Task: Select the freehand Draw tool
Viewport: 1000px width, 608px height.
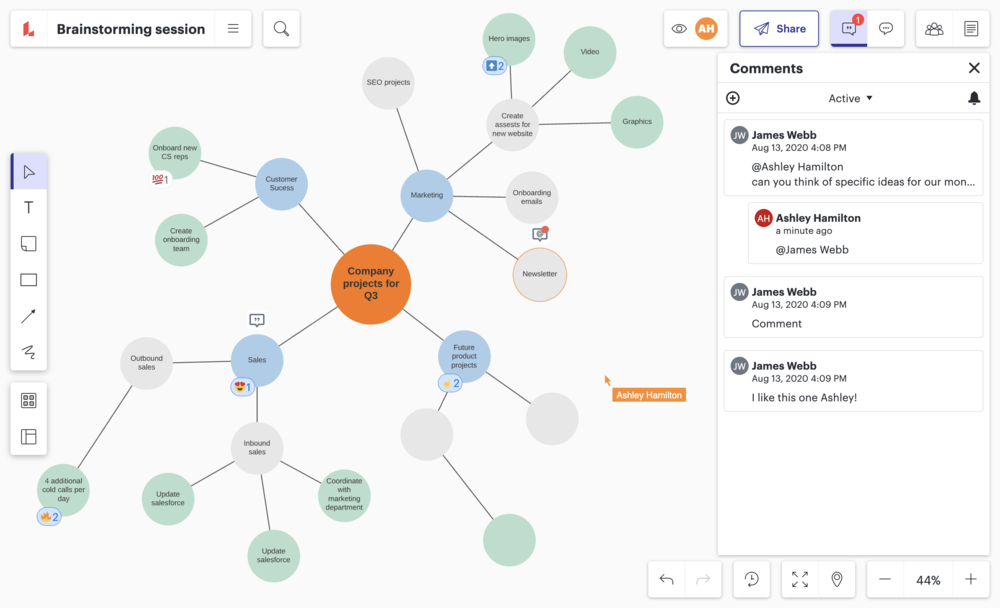Action: 29,352
